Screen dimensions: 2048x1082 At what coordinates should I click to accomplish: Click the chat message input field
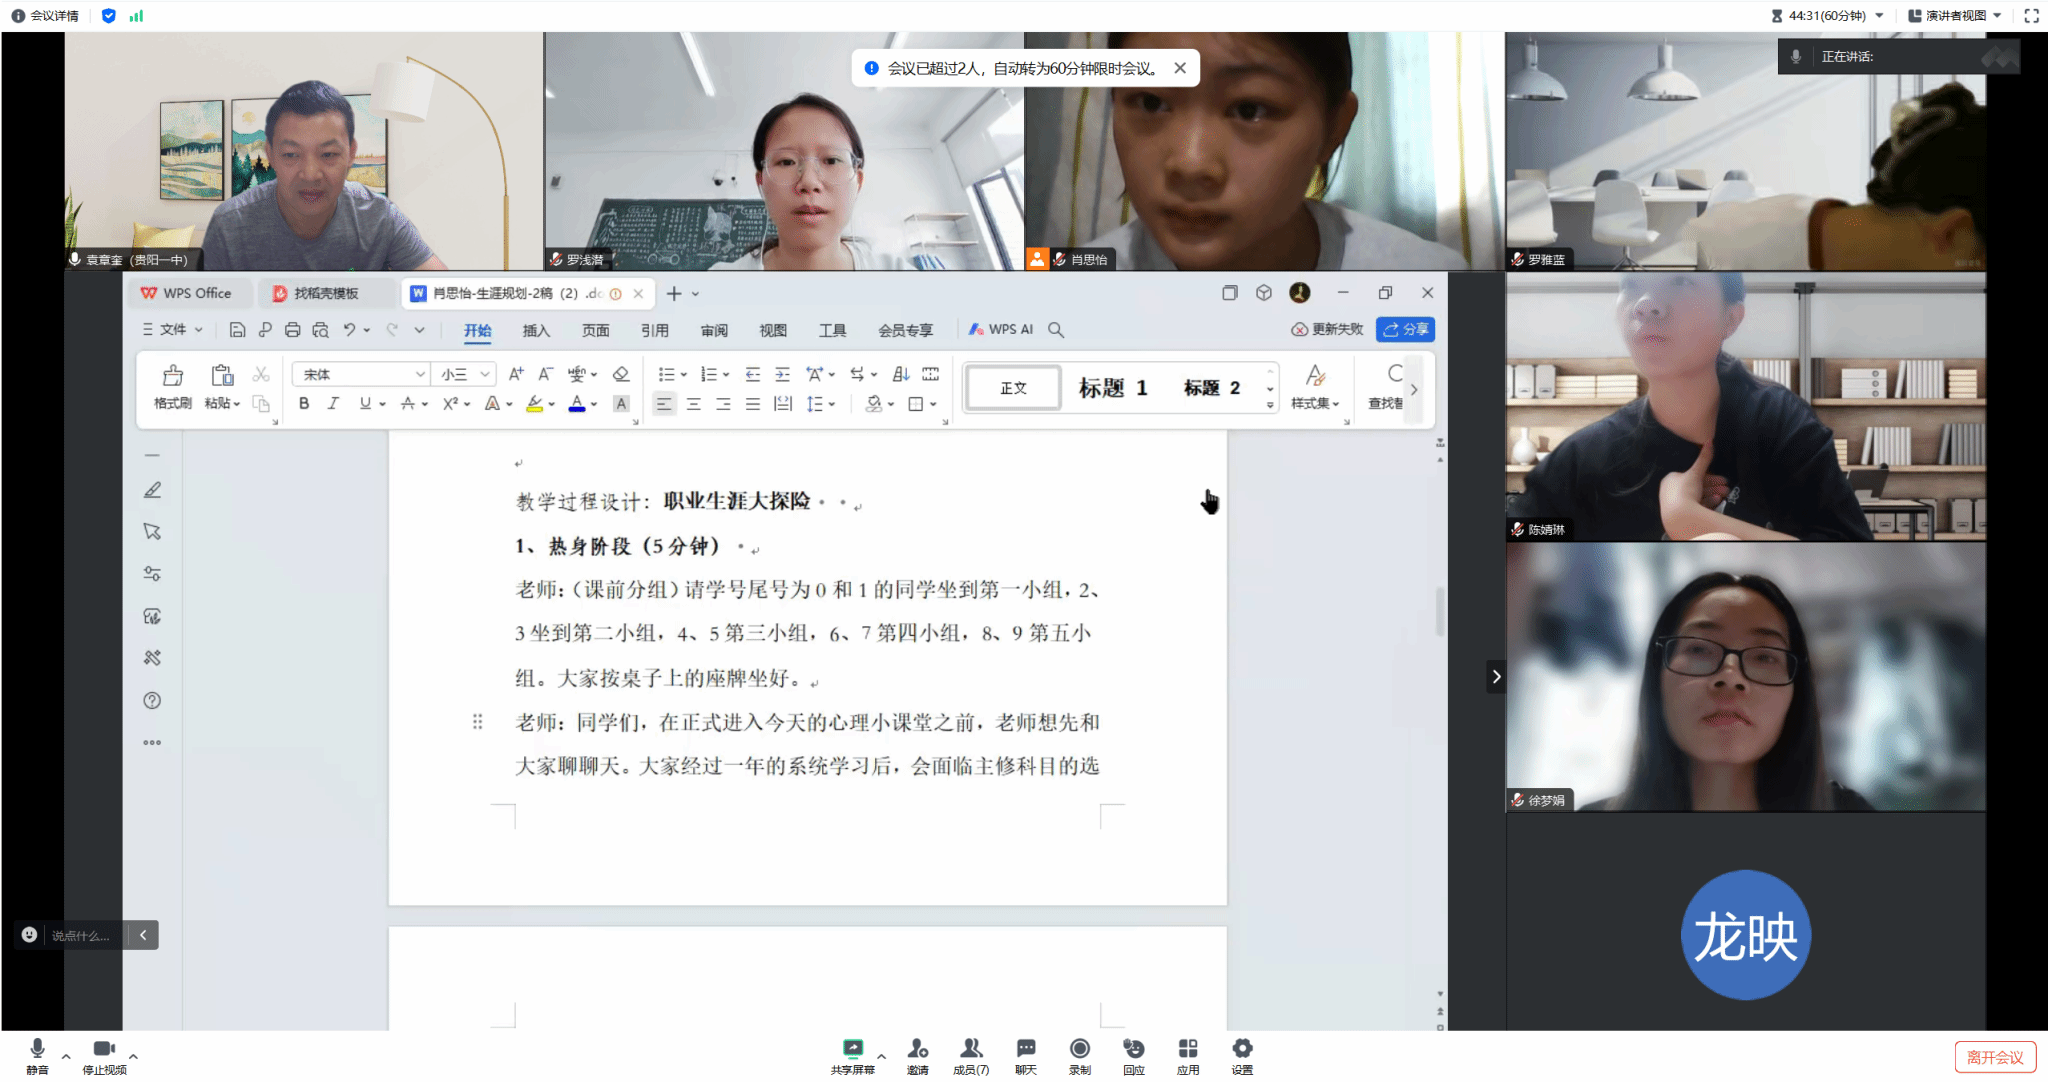pos(81,935)
